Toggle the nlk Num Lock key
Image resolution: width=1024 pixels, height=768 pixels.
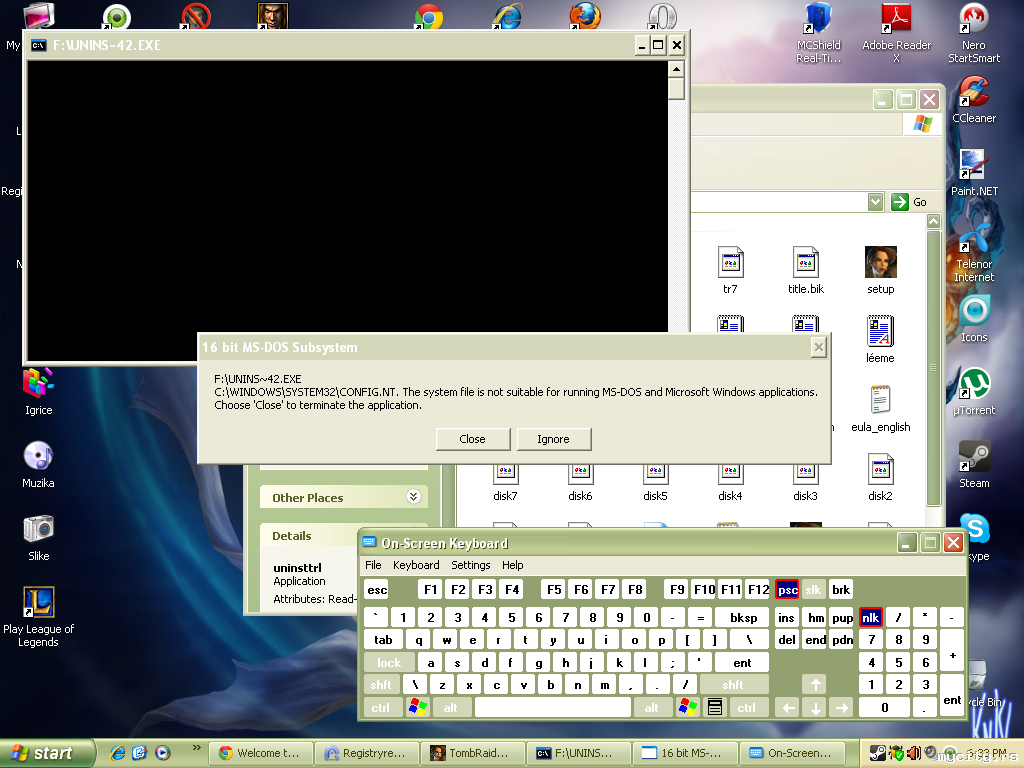871,617
